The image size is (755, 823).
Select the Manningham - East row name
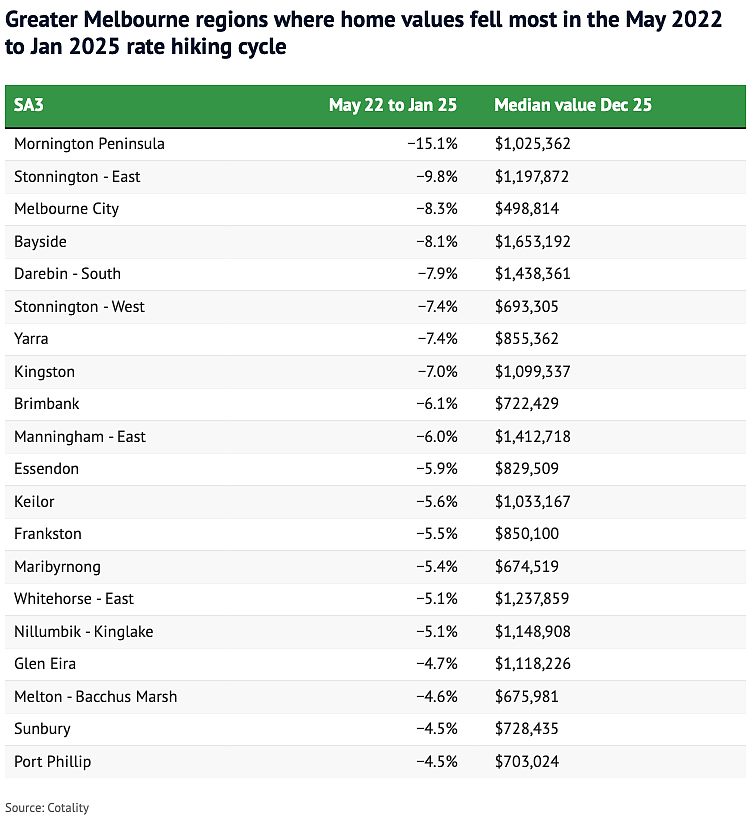[80, 437]
